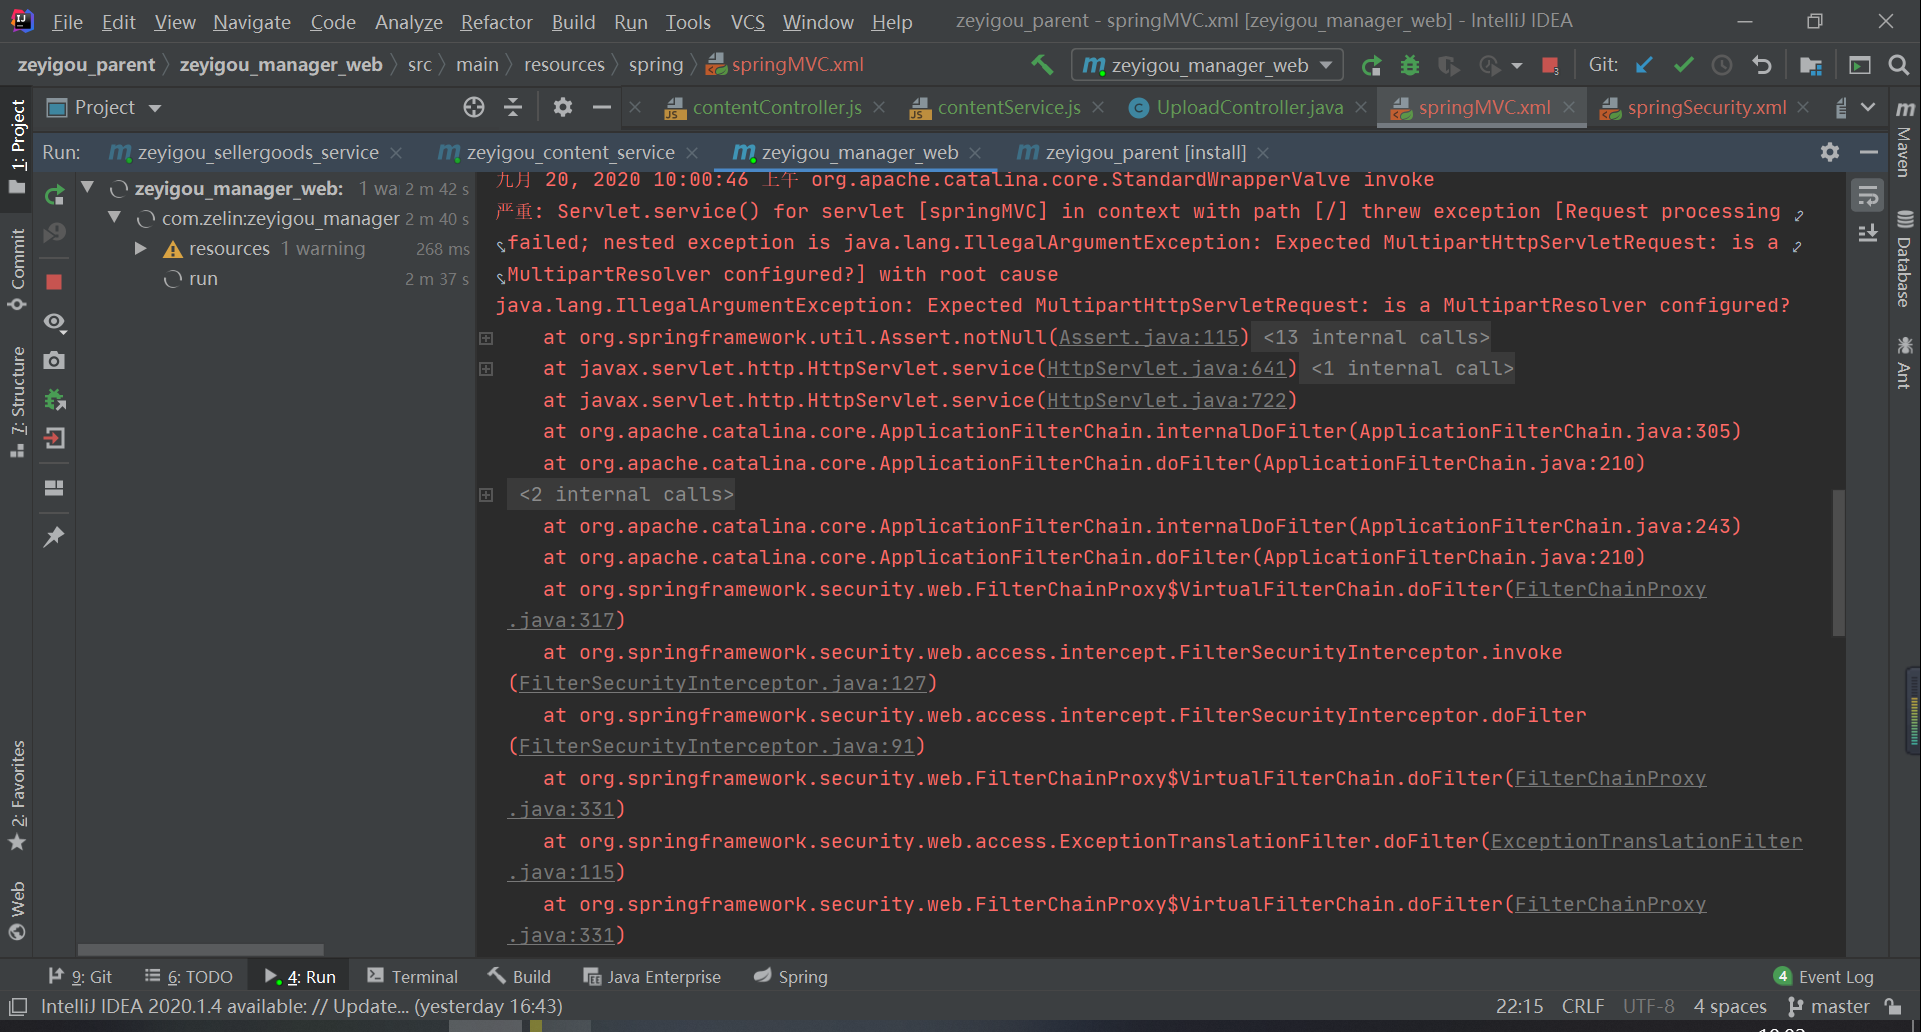This screenshot has width=1921, height=1032.
Task: Close the UploadController.java tab
Action: coord(1361,107)
